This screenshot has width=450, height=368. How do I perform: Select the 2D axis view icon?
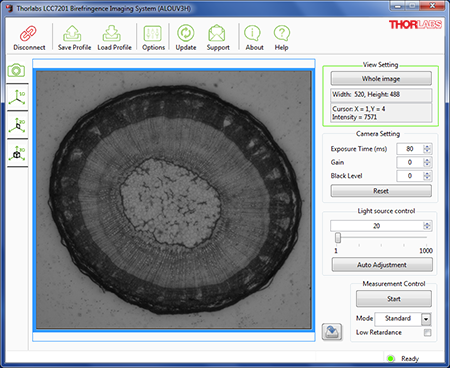17,125
